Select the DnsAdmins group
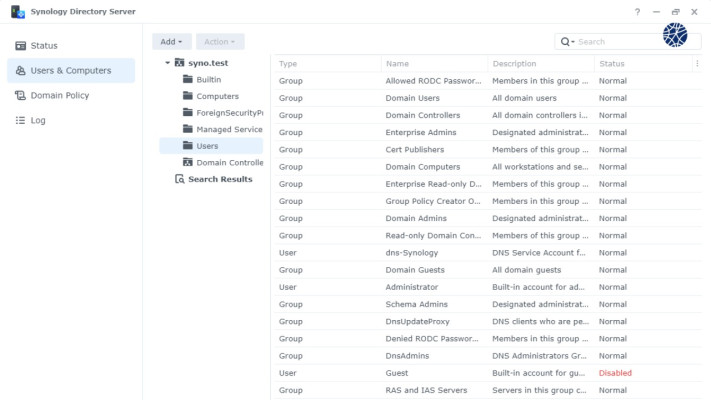Viewport: 711px width, 400px height. tap(488, 357)
